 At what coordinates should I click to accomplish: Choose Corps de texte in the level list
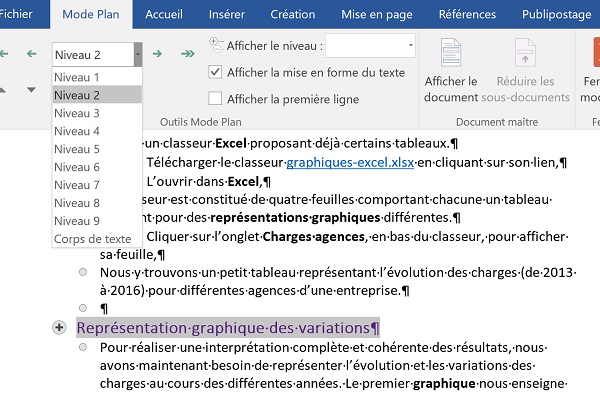pos(97,239)
